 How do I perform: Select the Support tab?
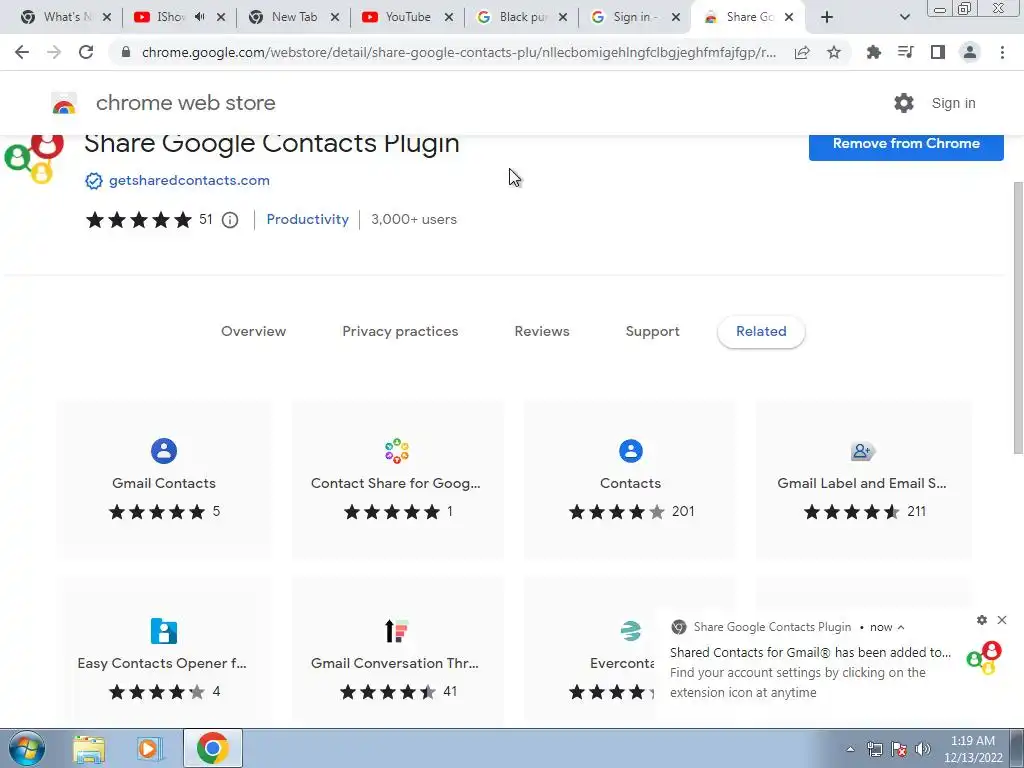click(652, 331)
